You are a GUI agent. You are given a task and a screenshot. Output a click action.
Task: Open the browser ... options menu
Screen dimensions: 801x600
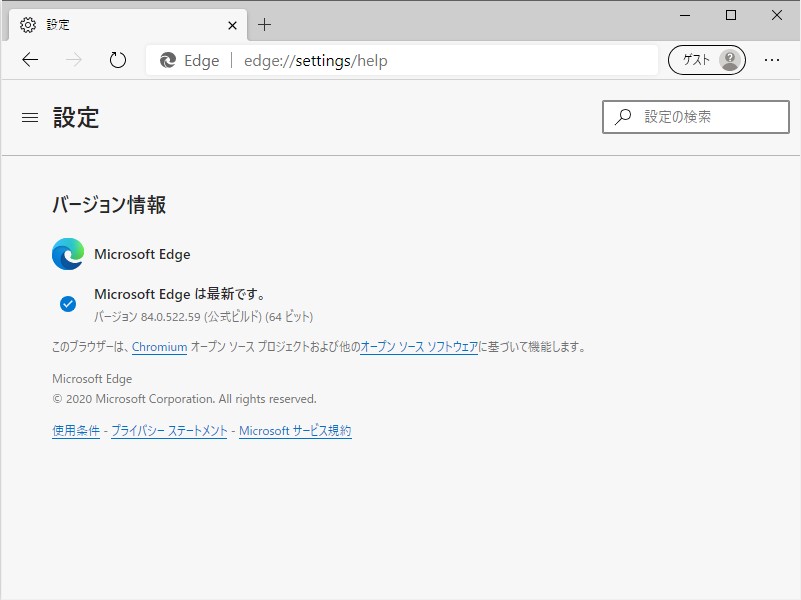[x=772, y=60]
